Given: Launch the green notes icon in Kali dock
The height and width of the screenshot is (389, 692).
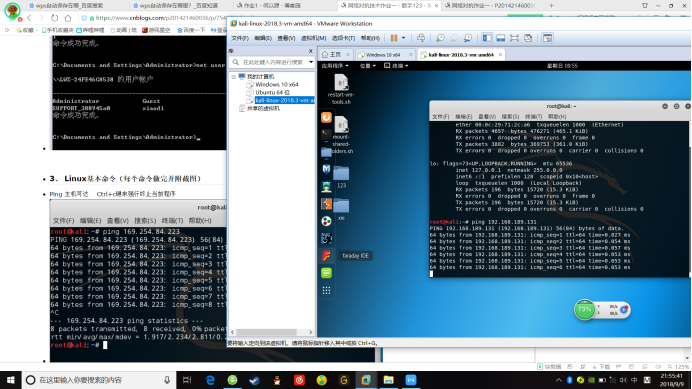Looking at the screenshot, I should 326,273.
